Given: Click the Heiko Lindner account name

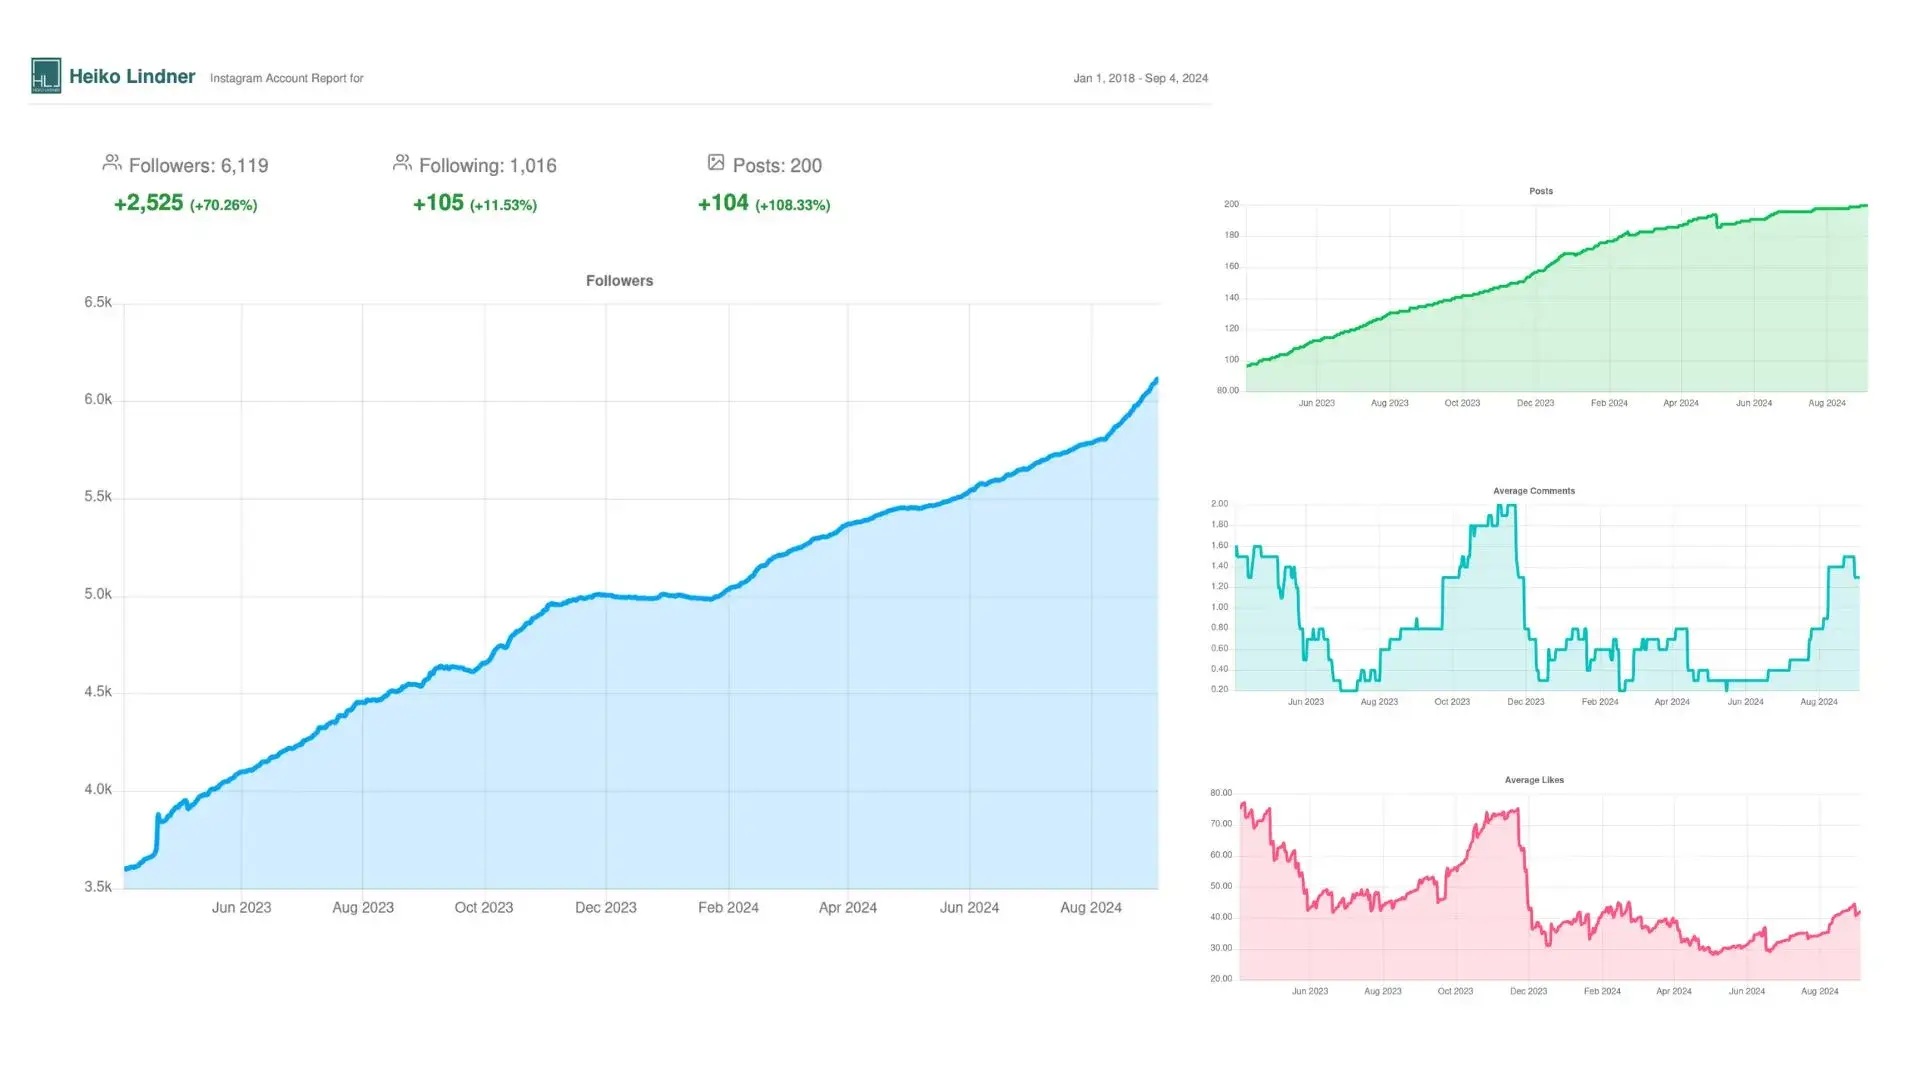Looking at the screenshot, I should [132, 77].
